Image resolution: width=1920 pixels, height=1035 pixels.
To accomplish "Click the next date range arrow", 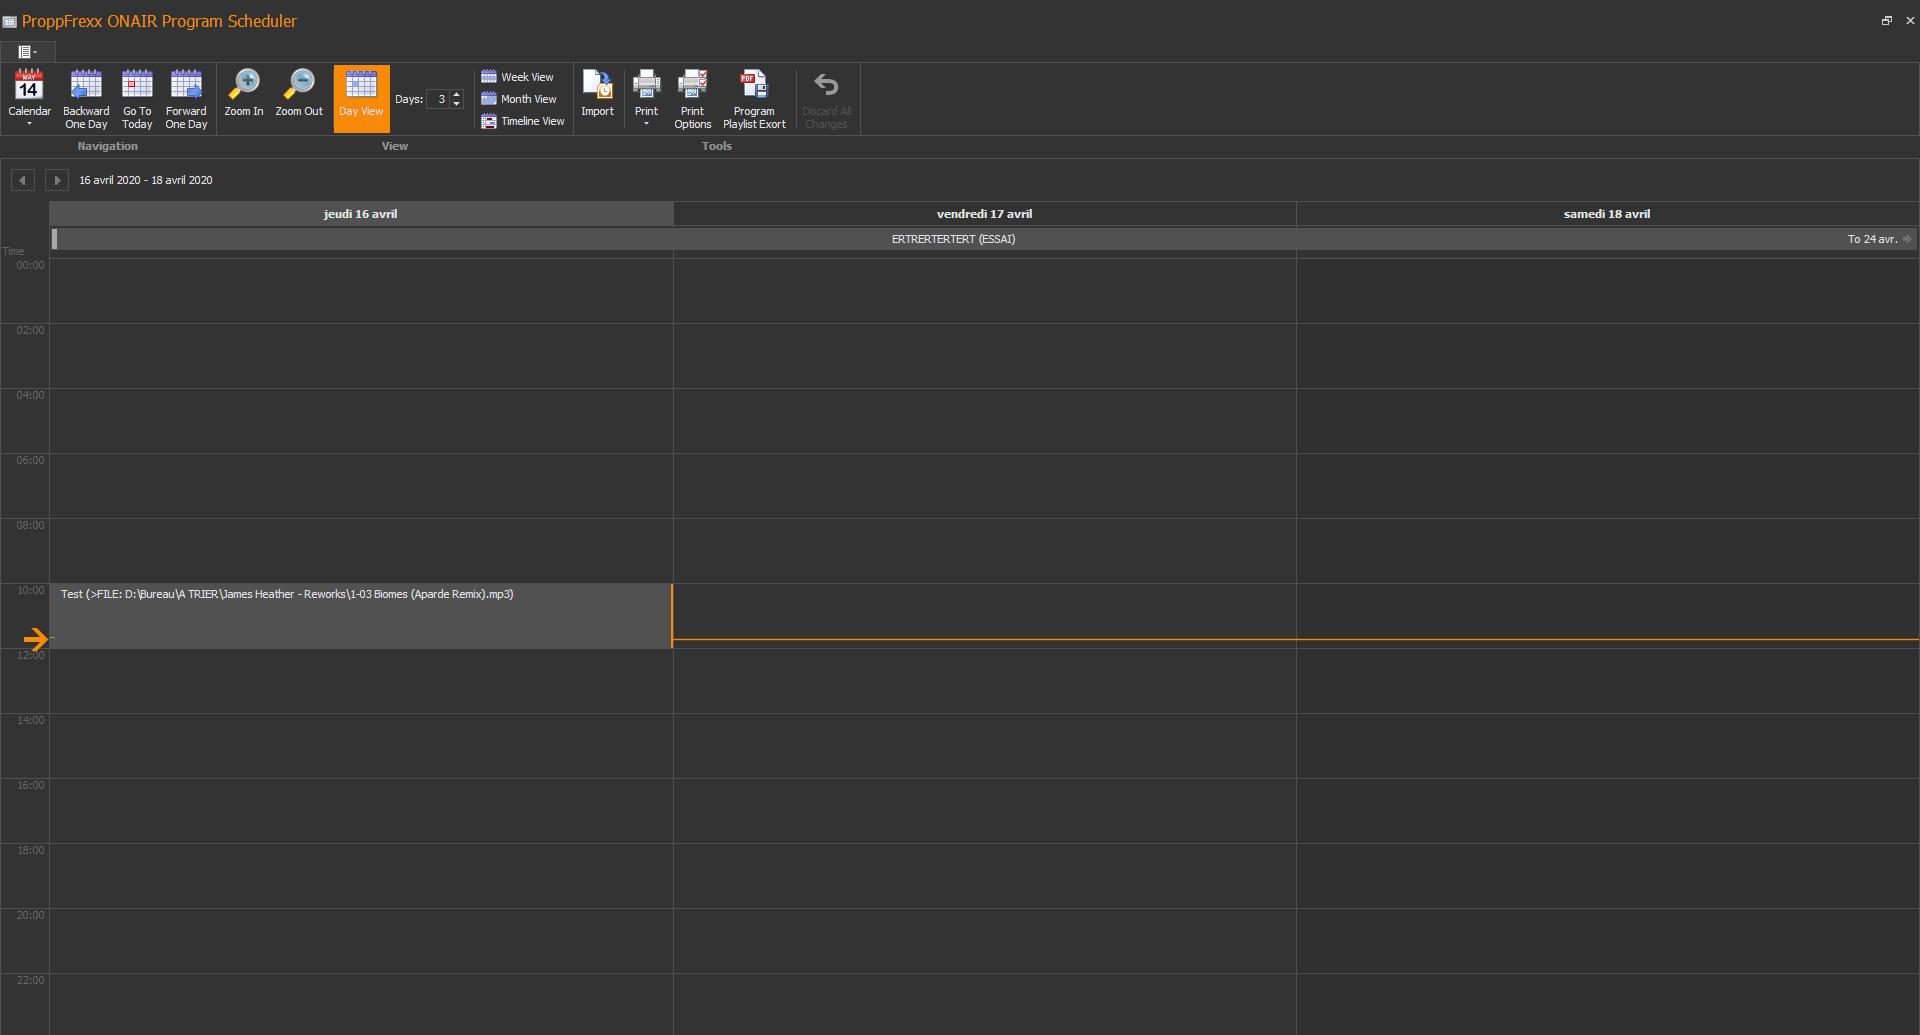I will pos(57,180).
